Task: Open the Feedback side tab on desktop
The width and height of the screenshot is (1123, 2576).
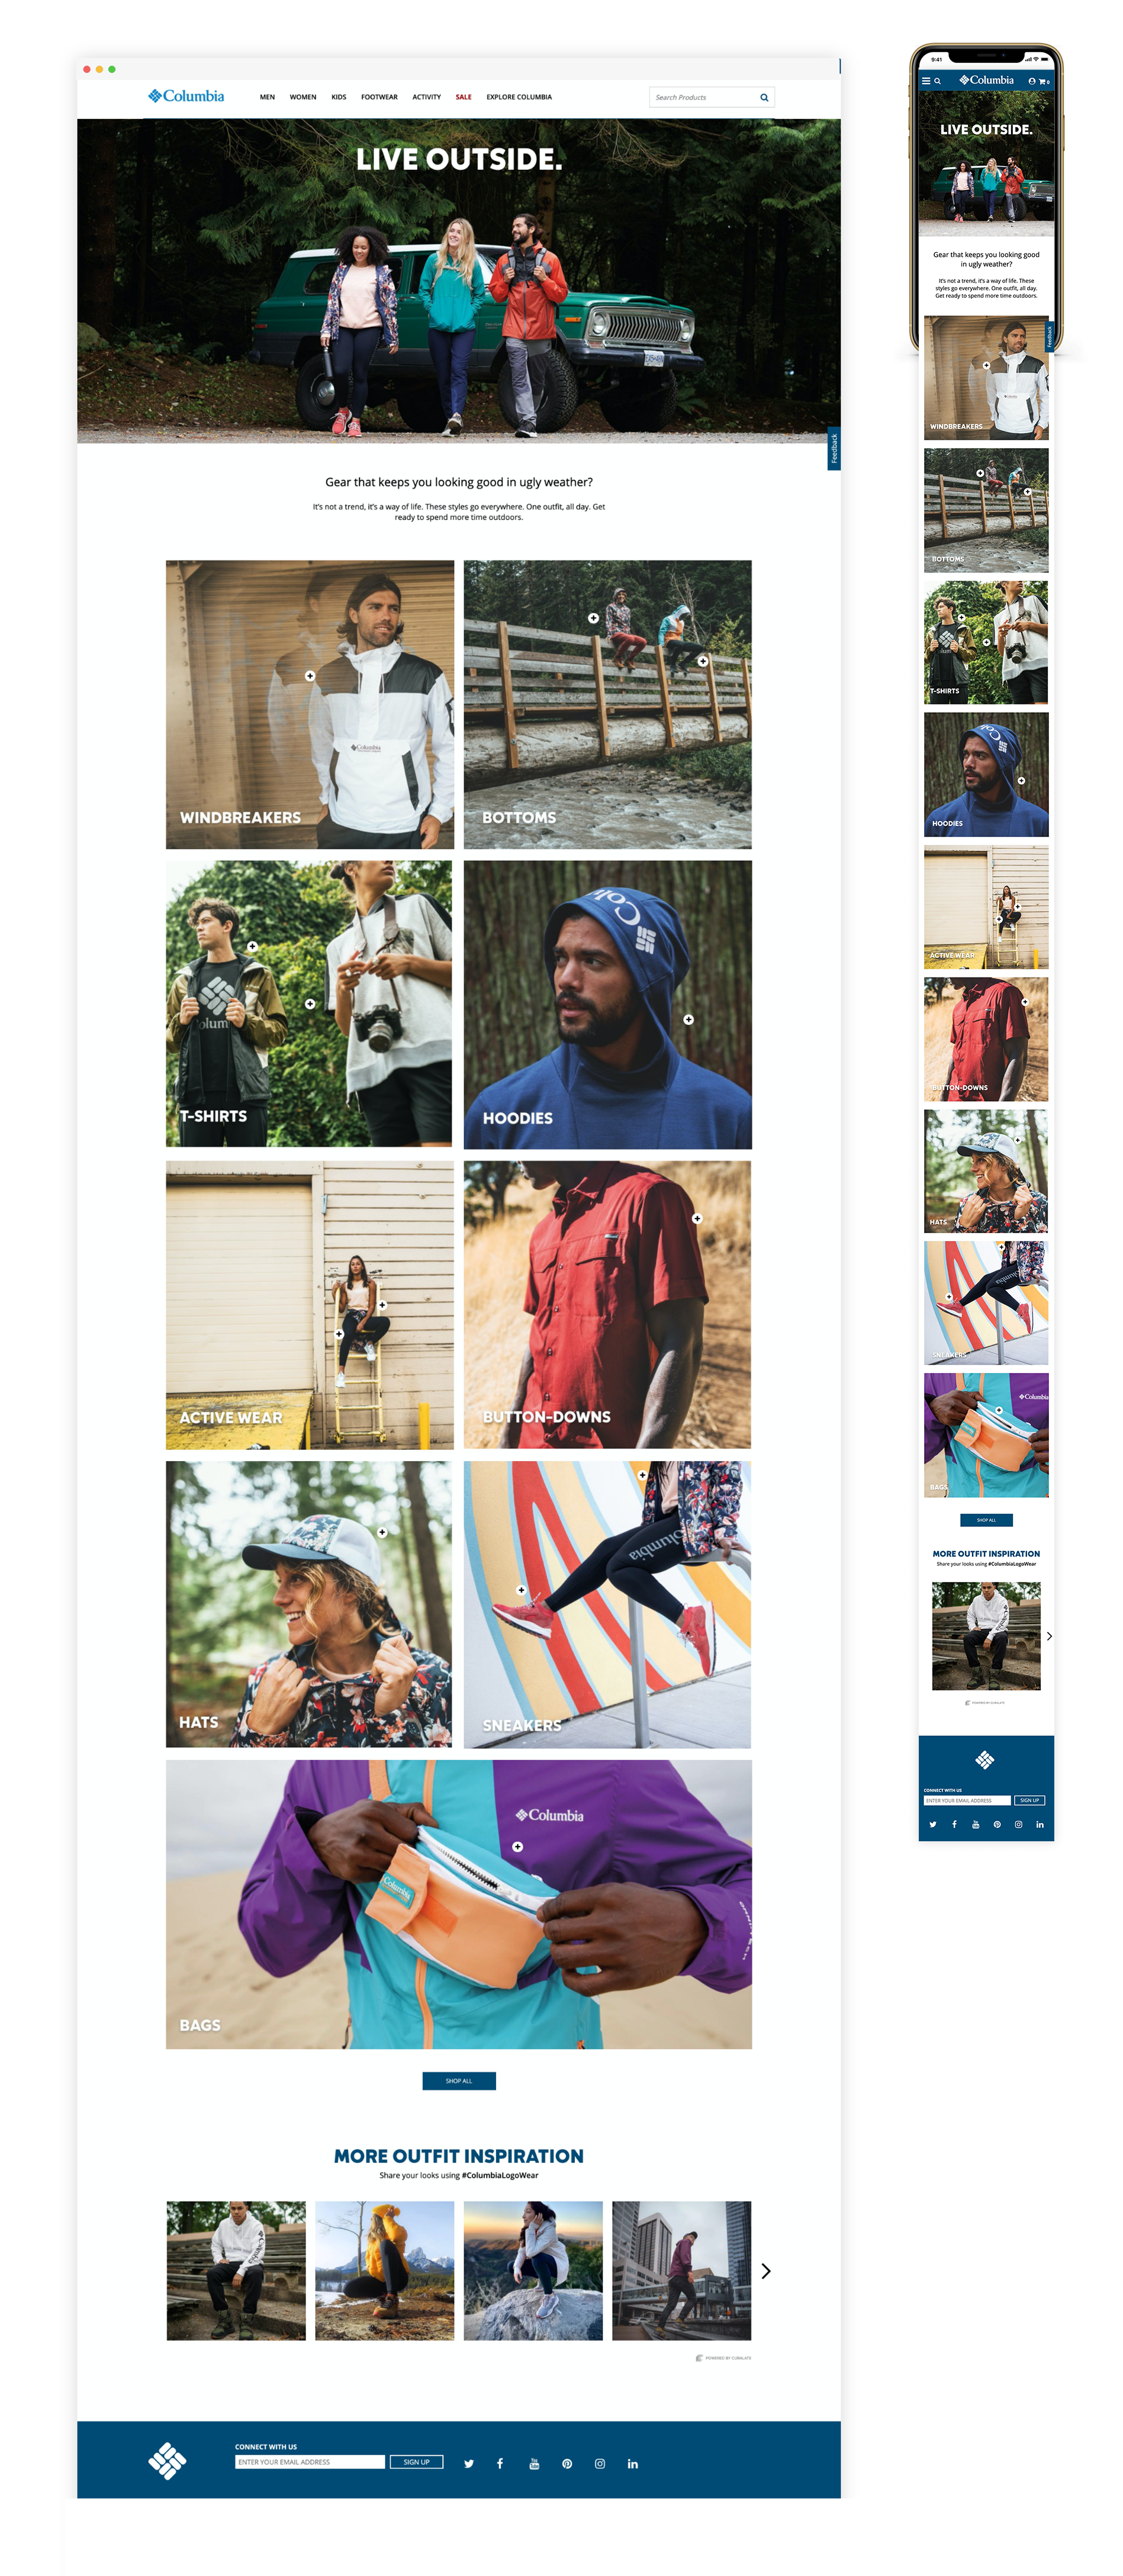Action: (834, 449)
